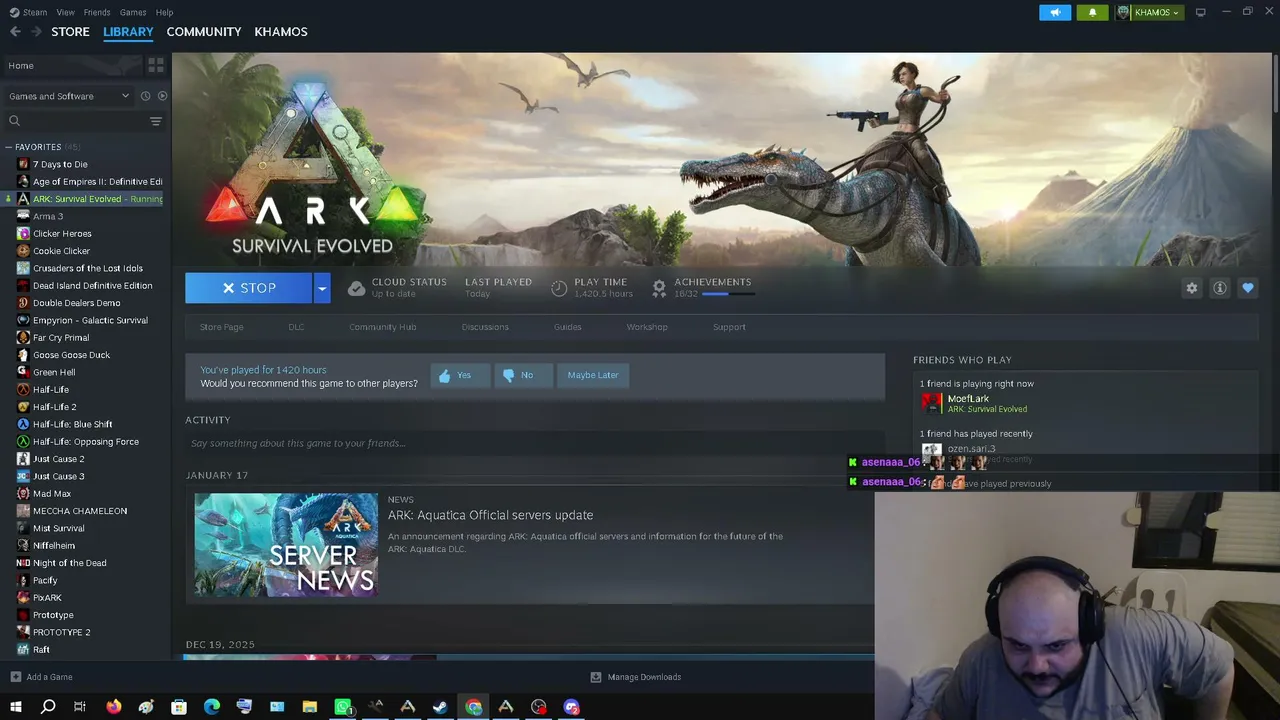Go to the Community tab
The width and height of the screenshot is (1280, 720).
point(204,32)
